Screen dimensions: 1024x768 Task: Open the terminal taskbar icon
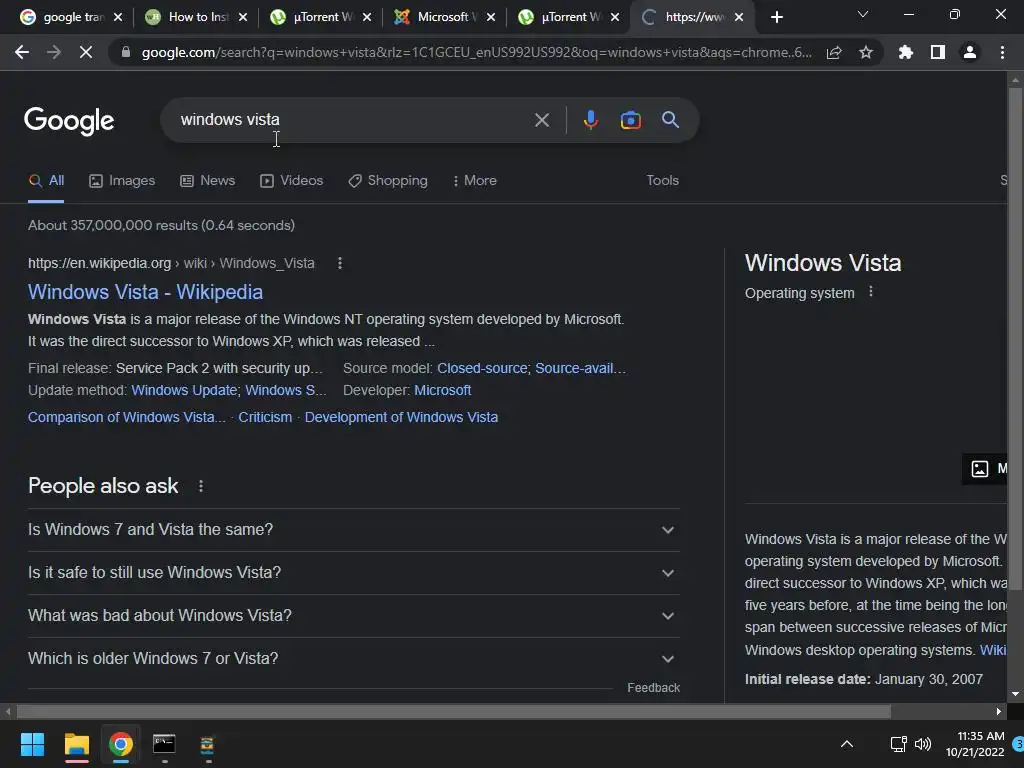164,744
